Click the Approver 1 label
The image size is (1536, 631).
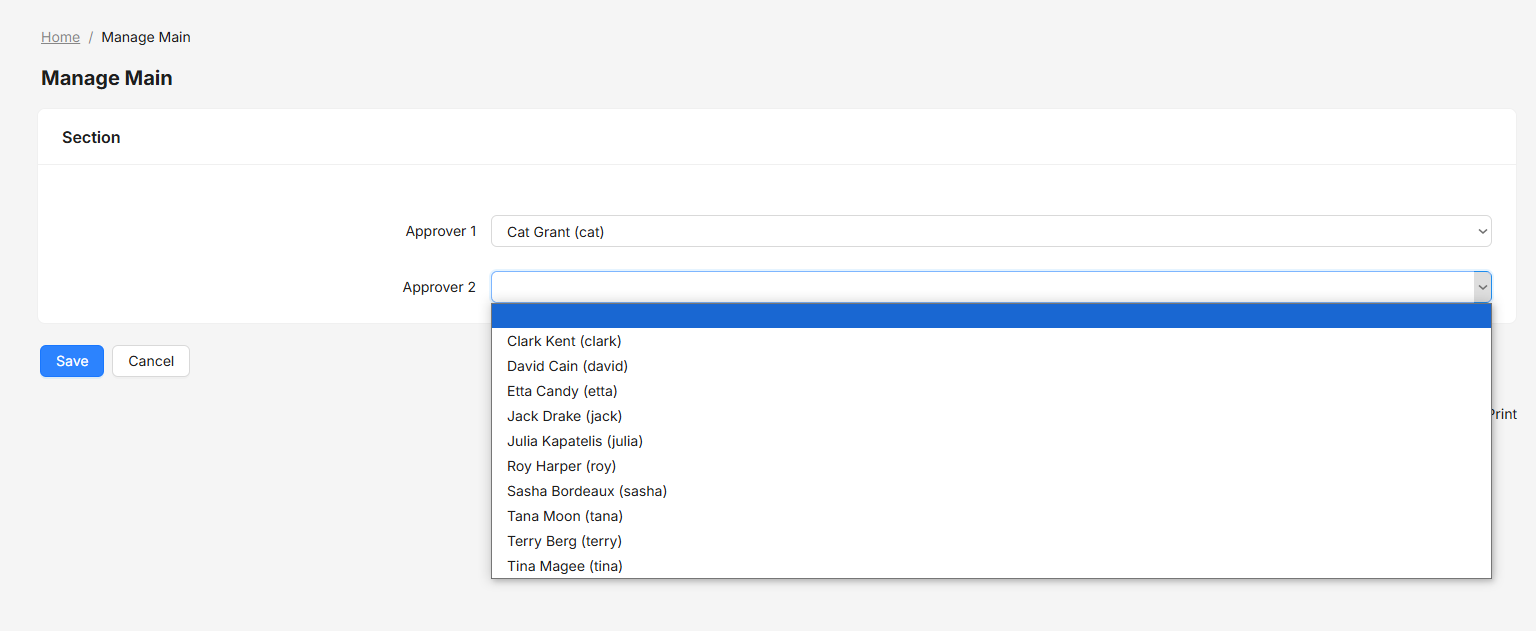pyautogui.click(x=441, y=231)
